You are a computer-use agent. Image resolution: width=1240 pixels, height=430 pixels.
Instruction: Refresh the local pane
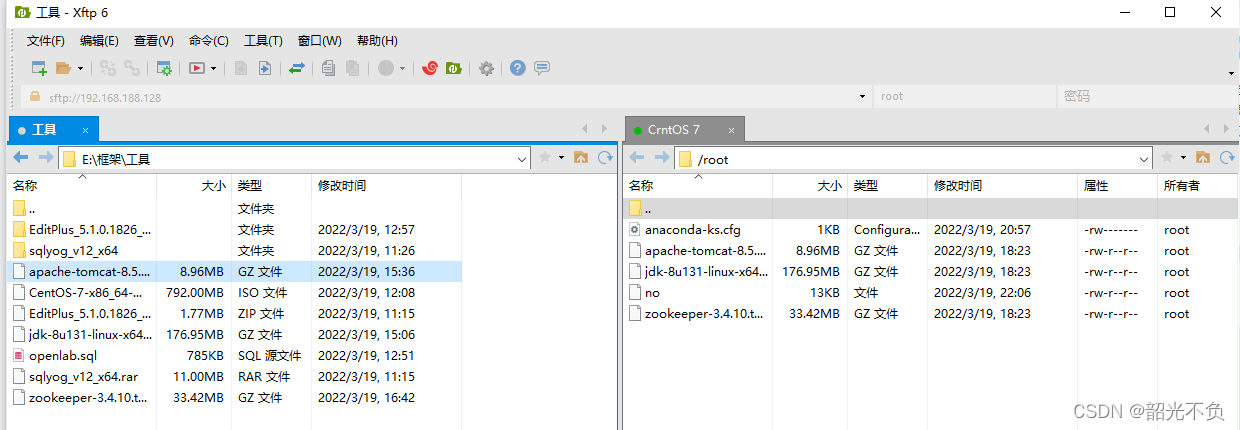605,158
